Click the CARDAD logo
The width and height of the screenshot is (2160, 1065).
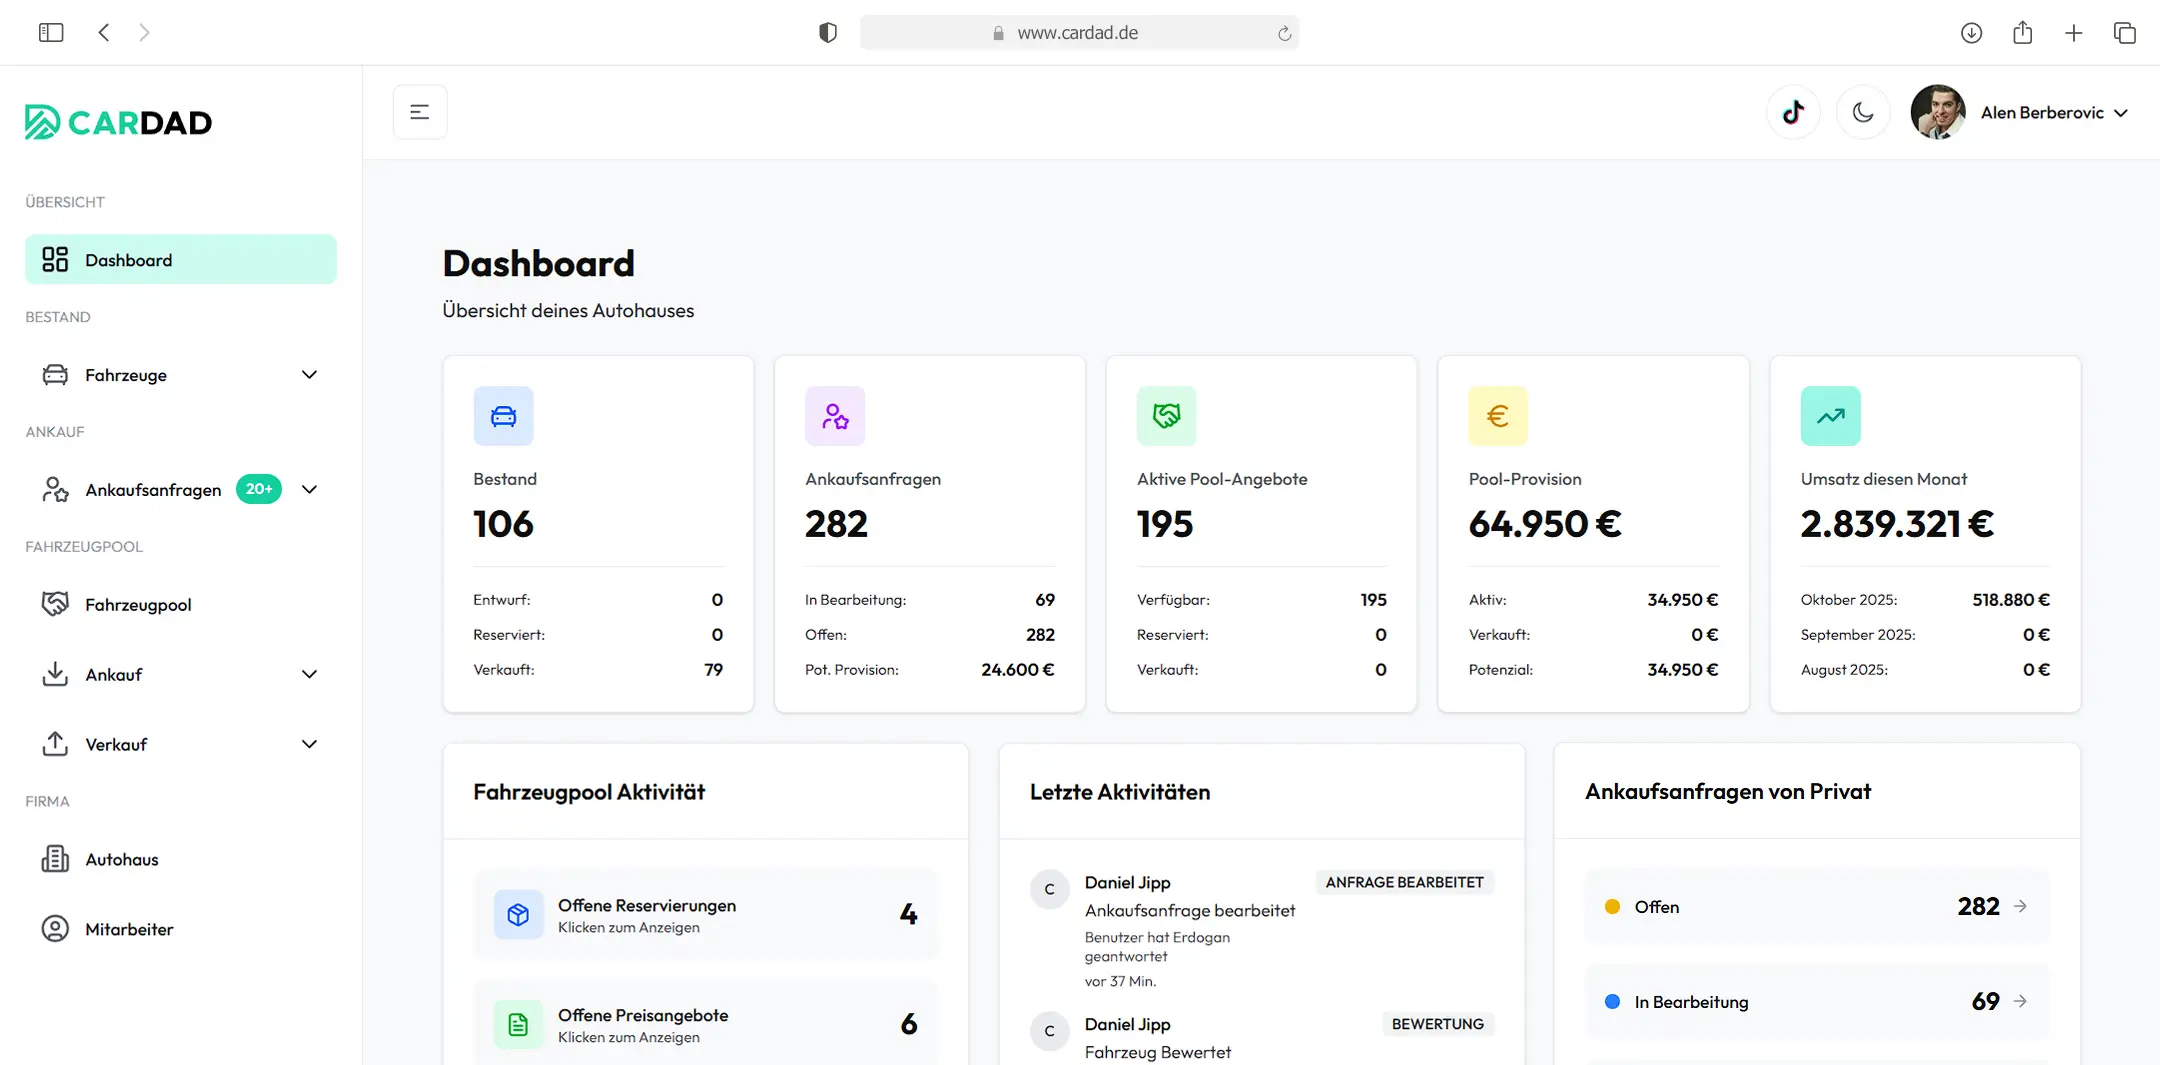[x=117, y=121]
